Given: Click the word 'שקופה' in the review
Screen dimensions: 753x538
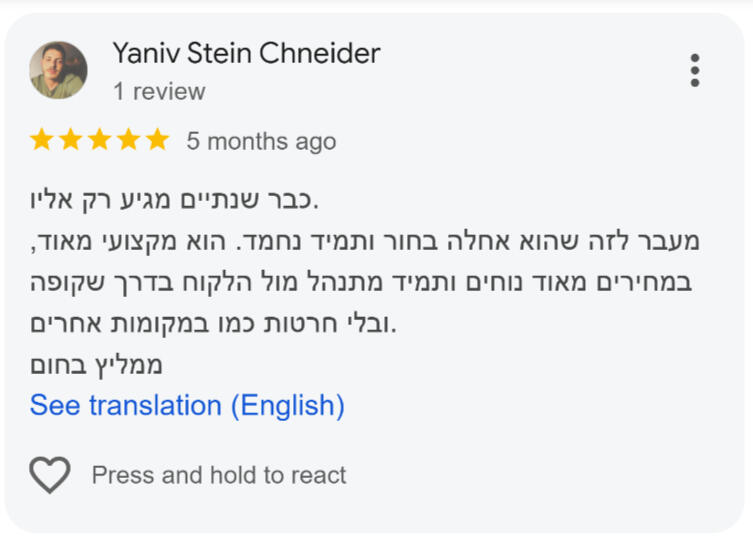Looking at the screenshot, I should tap(67, 282).
